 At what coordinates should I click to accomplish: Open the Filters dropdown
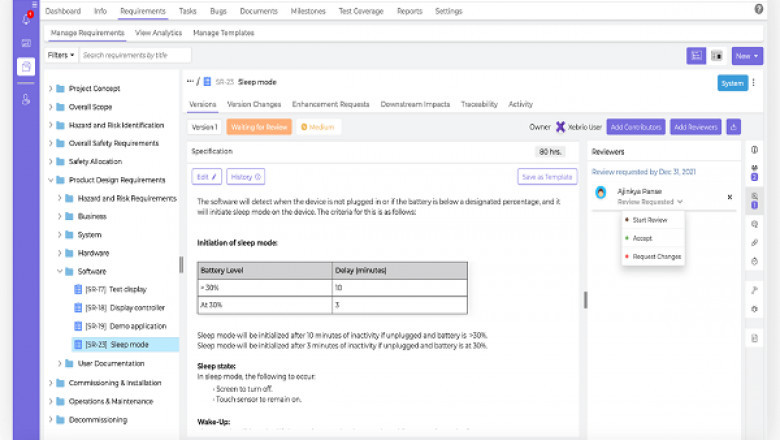[61, 55]
